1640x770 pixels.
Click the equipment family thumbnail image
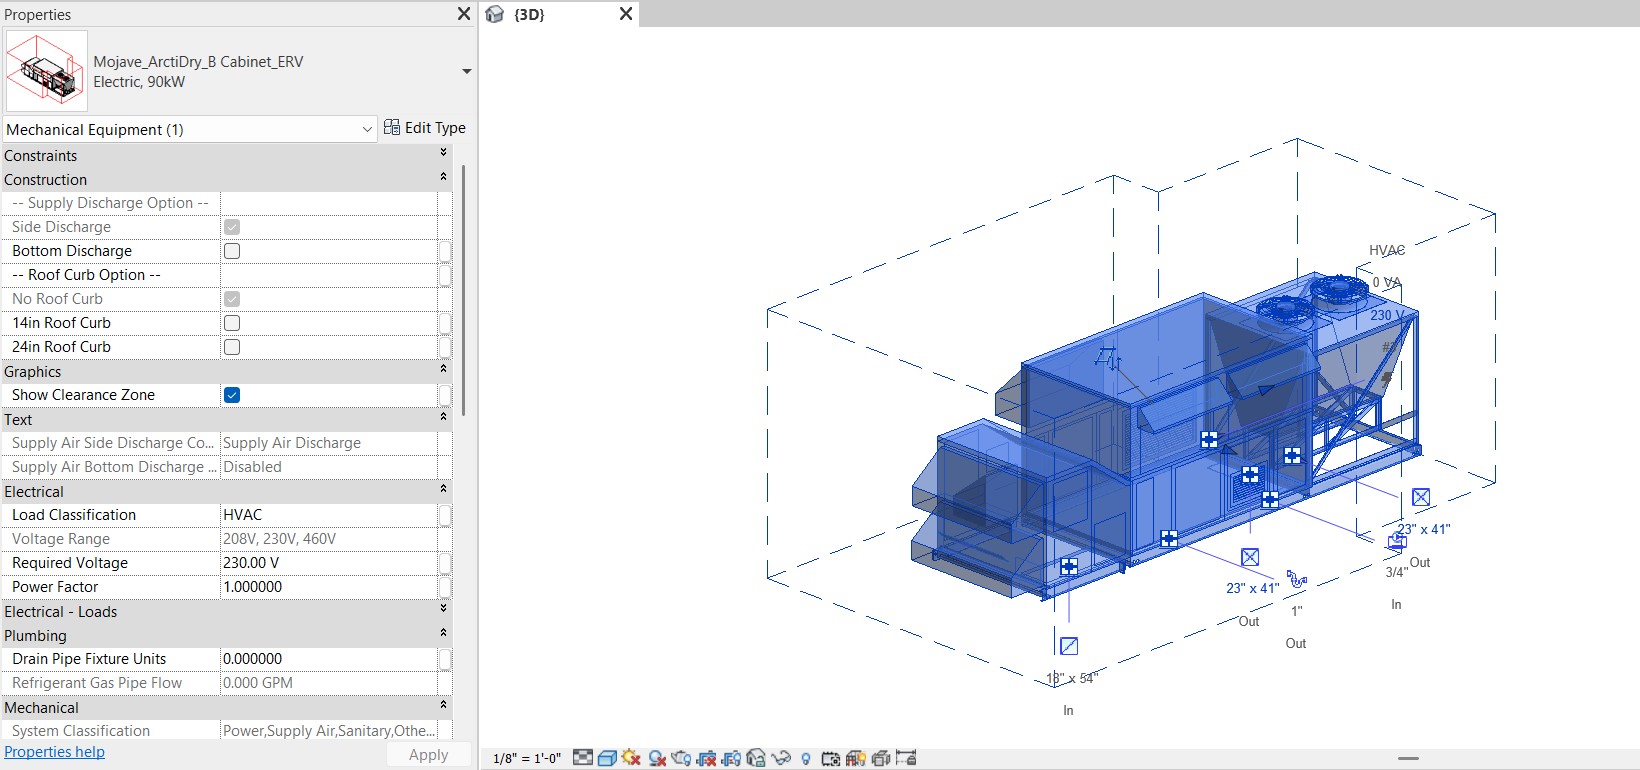tap(46, 70)
